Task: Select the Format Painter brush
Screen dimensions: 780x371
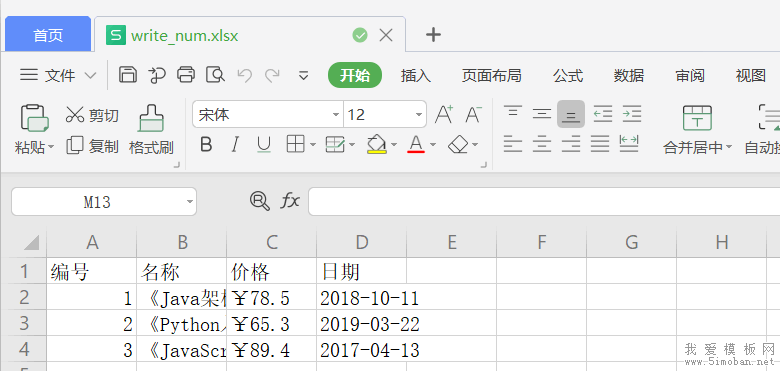Action: [151, 129]
